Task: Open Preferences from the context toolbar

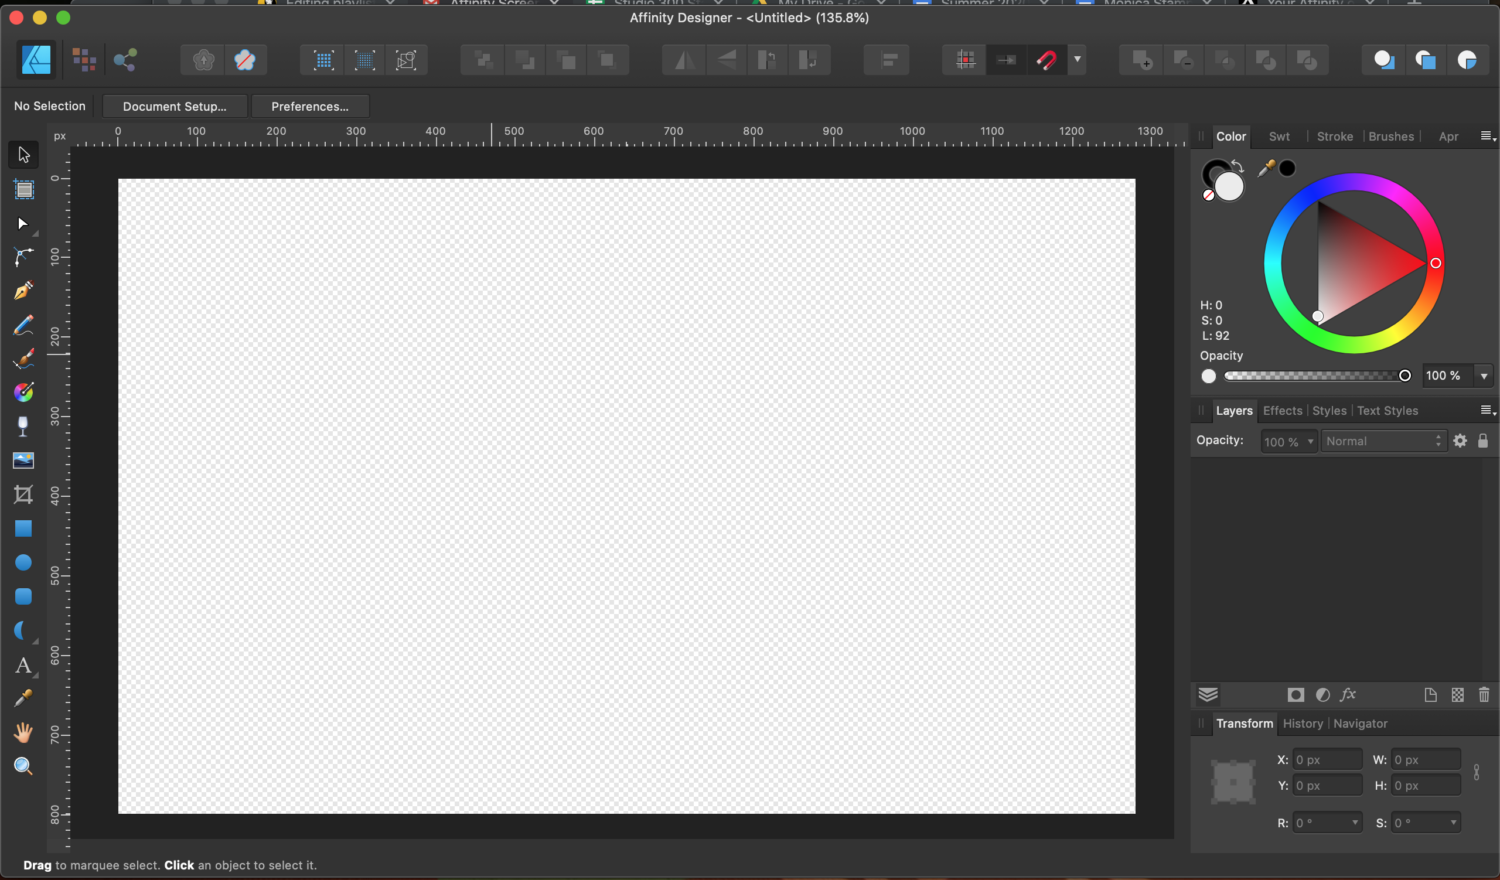Action: [x=310, y=106]
